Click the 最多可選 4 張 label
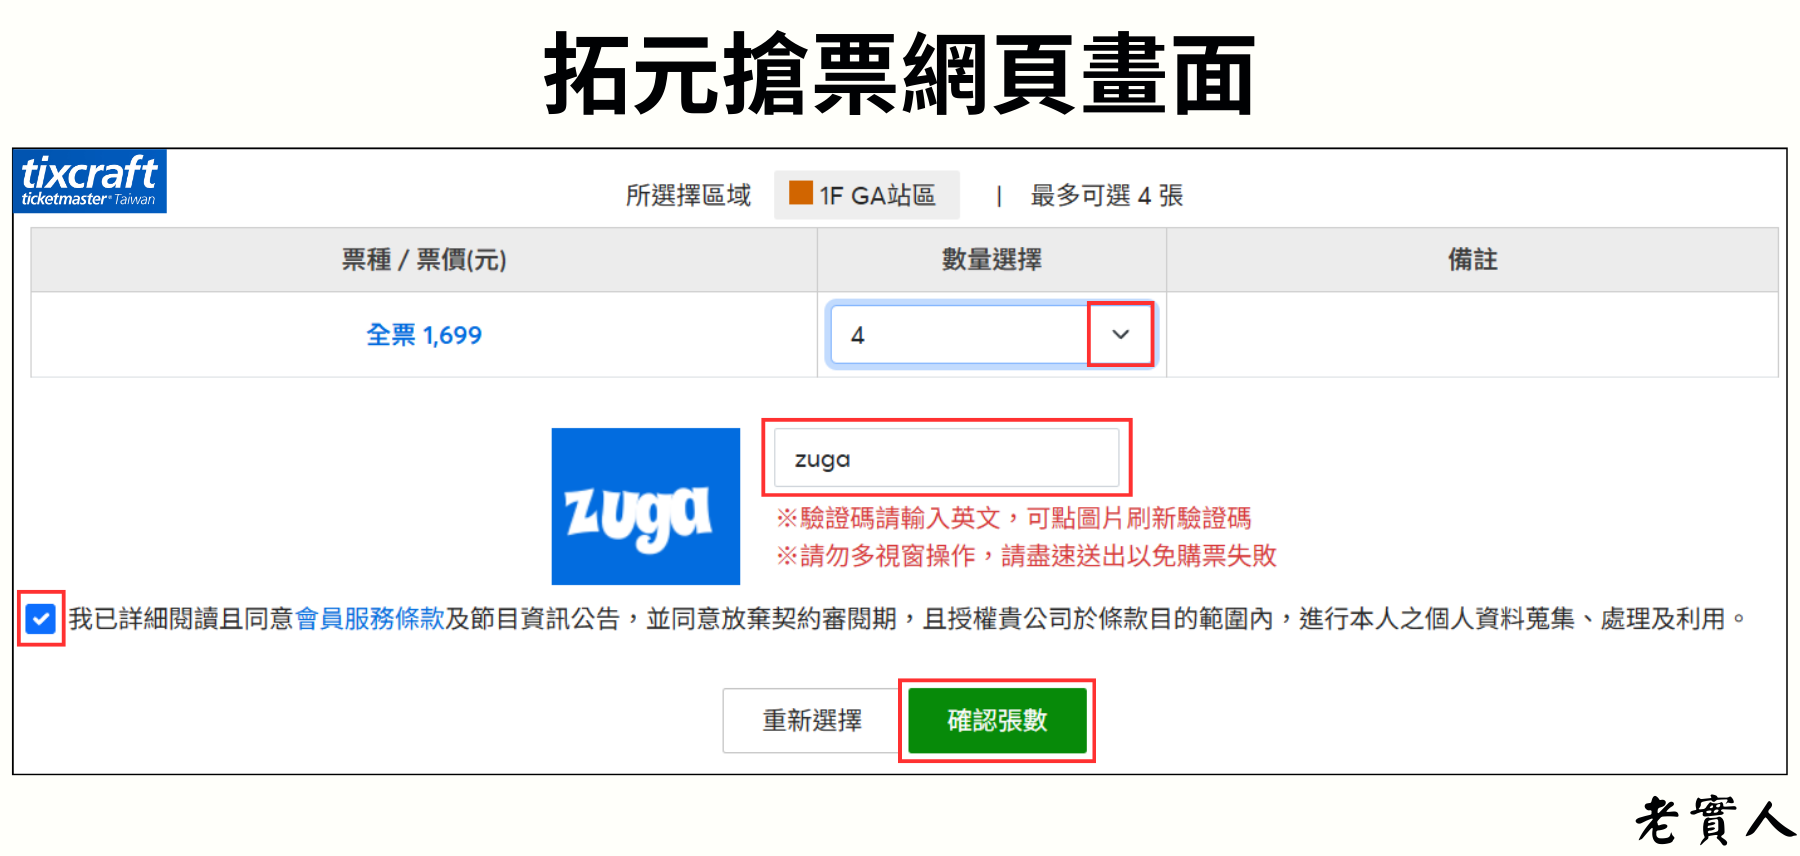Screen dimensions: 1800x856 (1107, 195)
